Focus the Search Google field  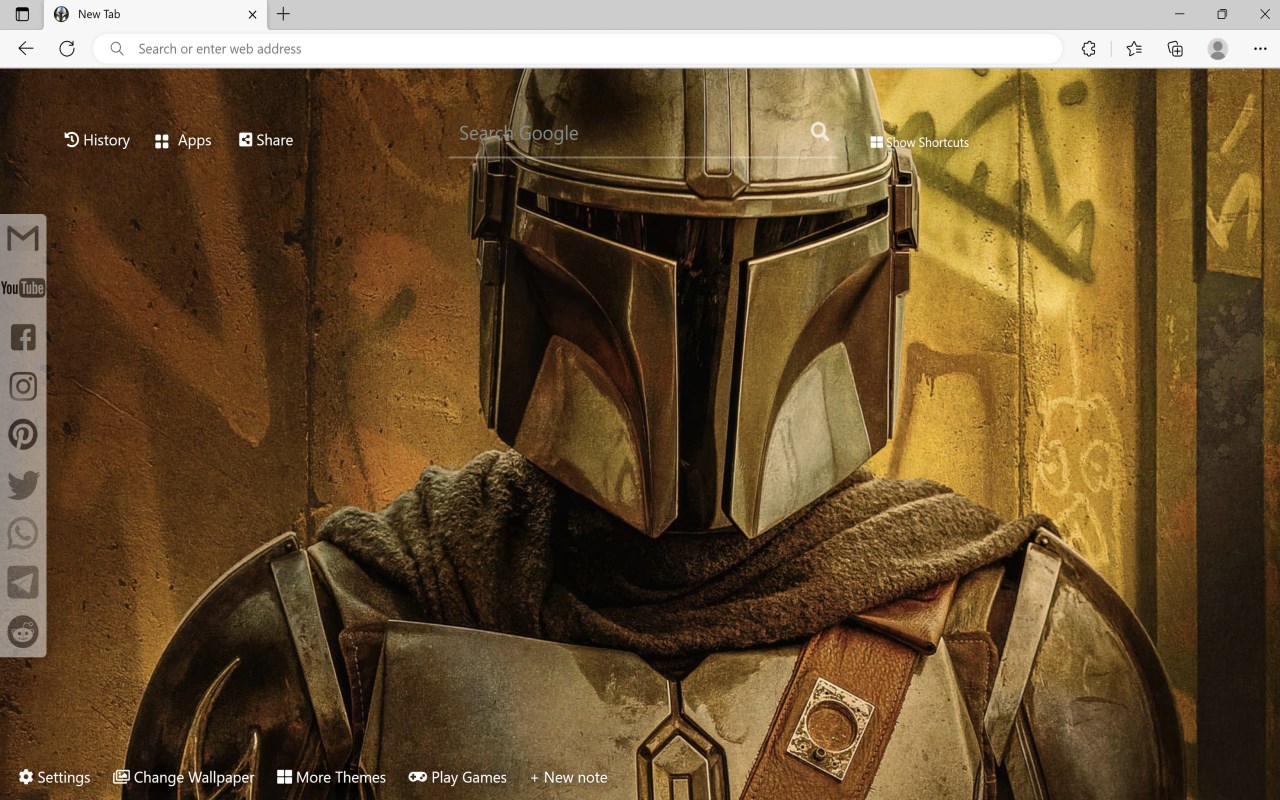[x=630, y=133]
